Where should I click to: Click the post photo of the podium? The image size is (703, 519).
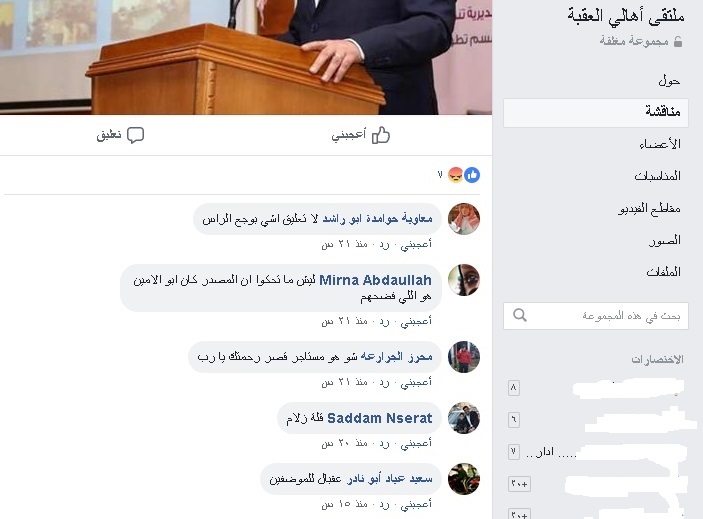click(x=246, y=57)
